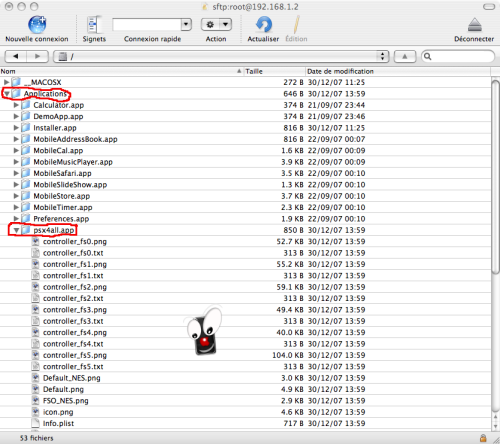The width and height of the screenshot is (500, 444).
Task: Select the MobileStore.app folder icon
Action: 26,196
